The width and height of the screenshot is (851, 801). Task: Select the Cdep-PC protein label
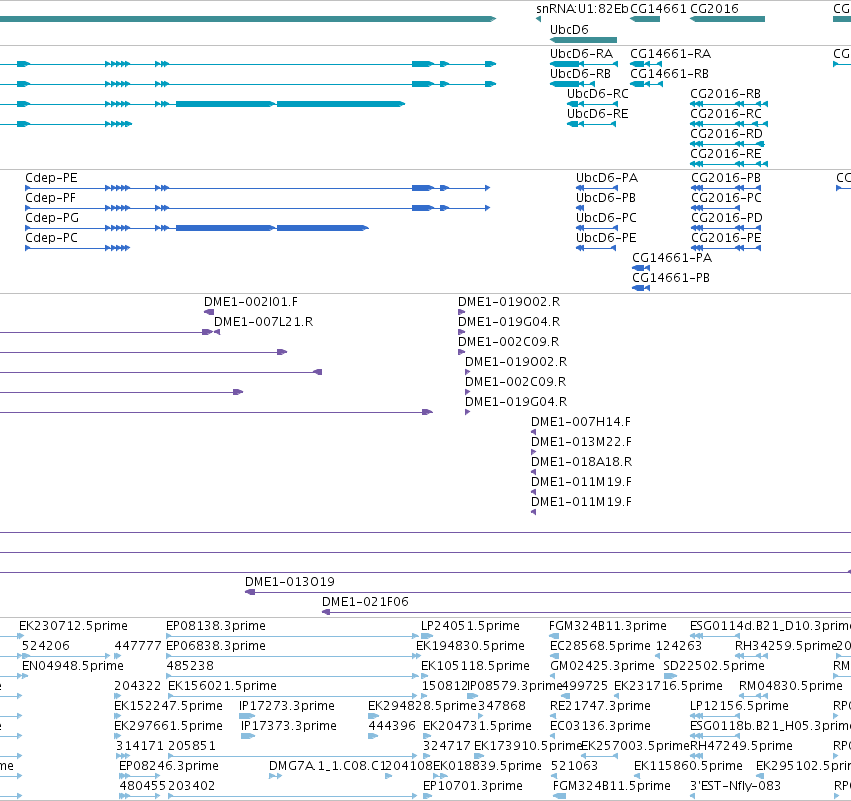[52, 238]
